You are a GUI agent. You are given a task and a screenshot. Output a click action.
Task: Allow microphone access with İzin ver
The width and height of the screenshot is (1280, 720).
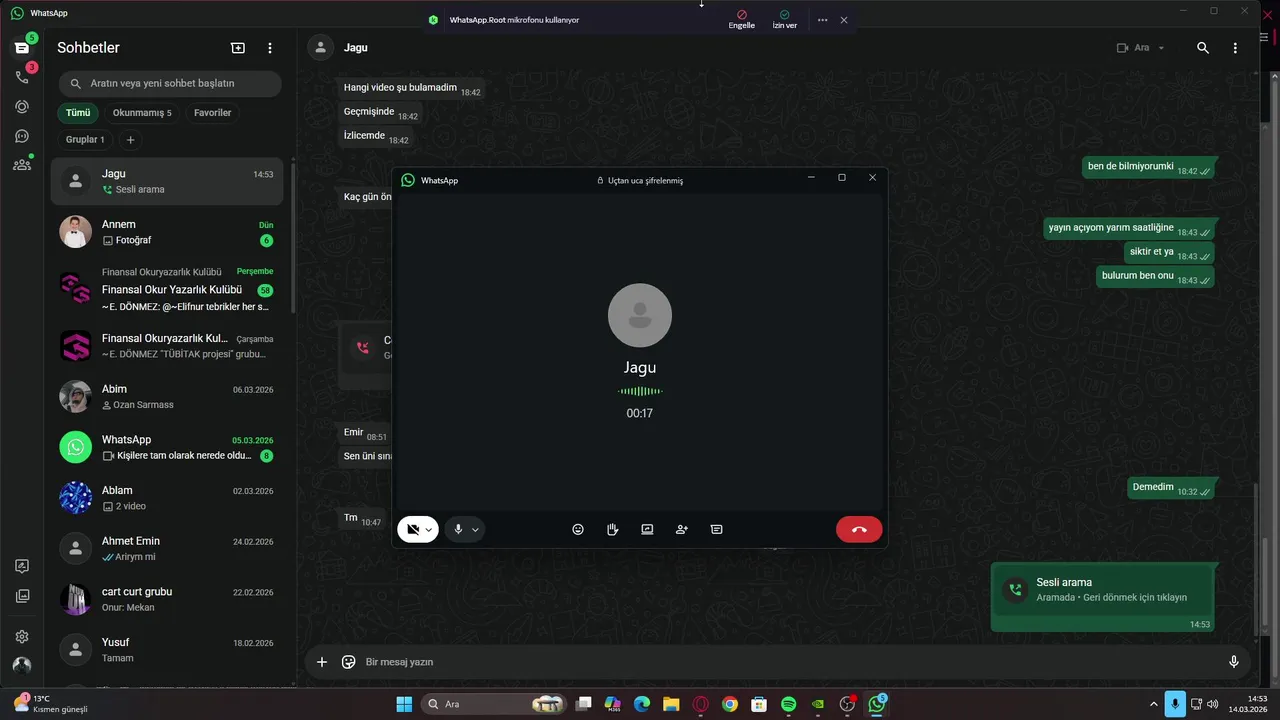(785, 20)
